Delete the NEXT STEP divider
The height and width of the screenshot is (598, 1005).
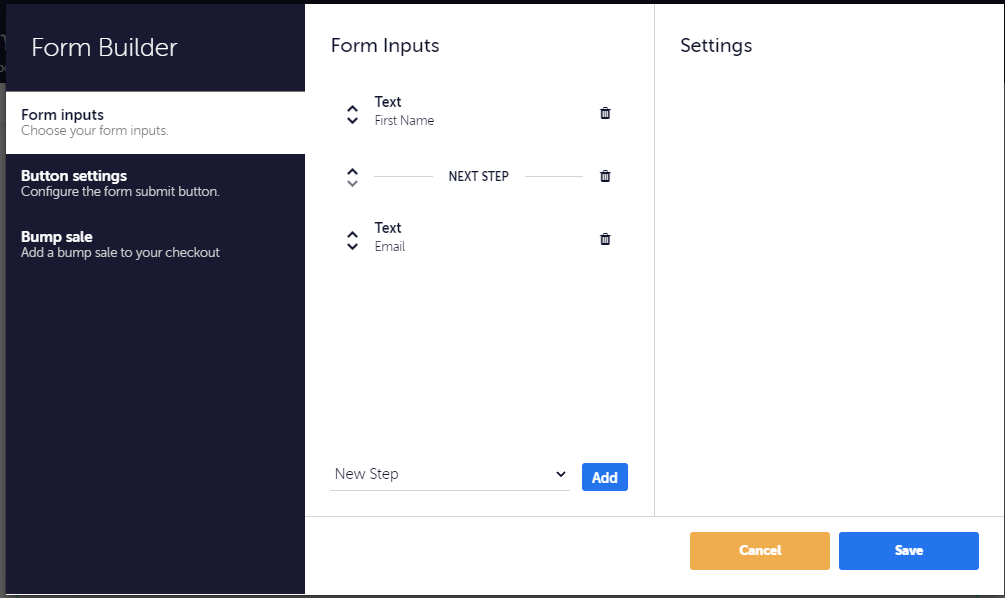(x=605, y=176)
